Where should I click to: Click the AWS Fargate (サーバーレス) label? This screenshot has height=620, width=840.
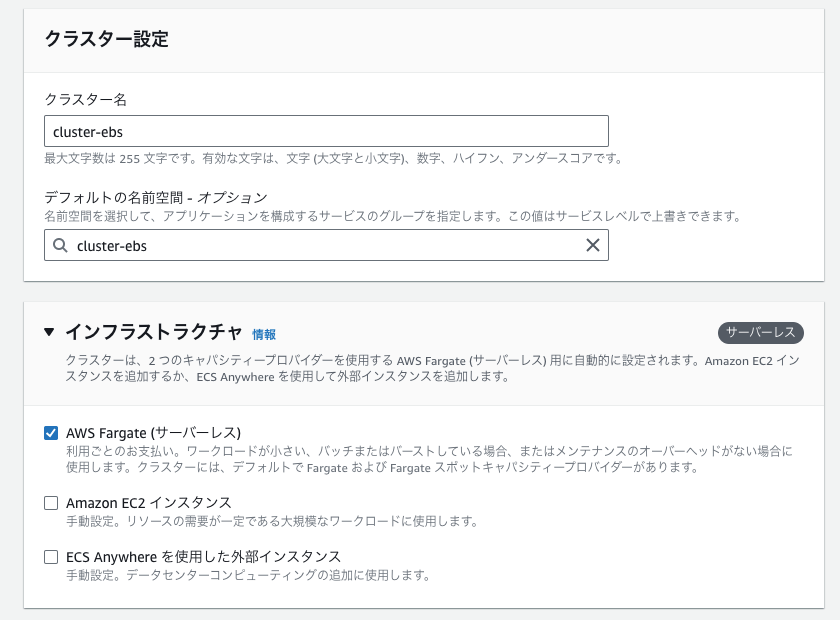153,432
